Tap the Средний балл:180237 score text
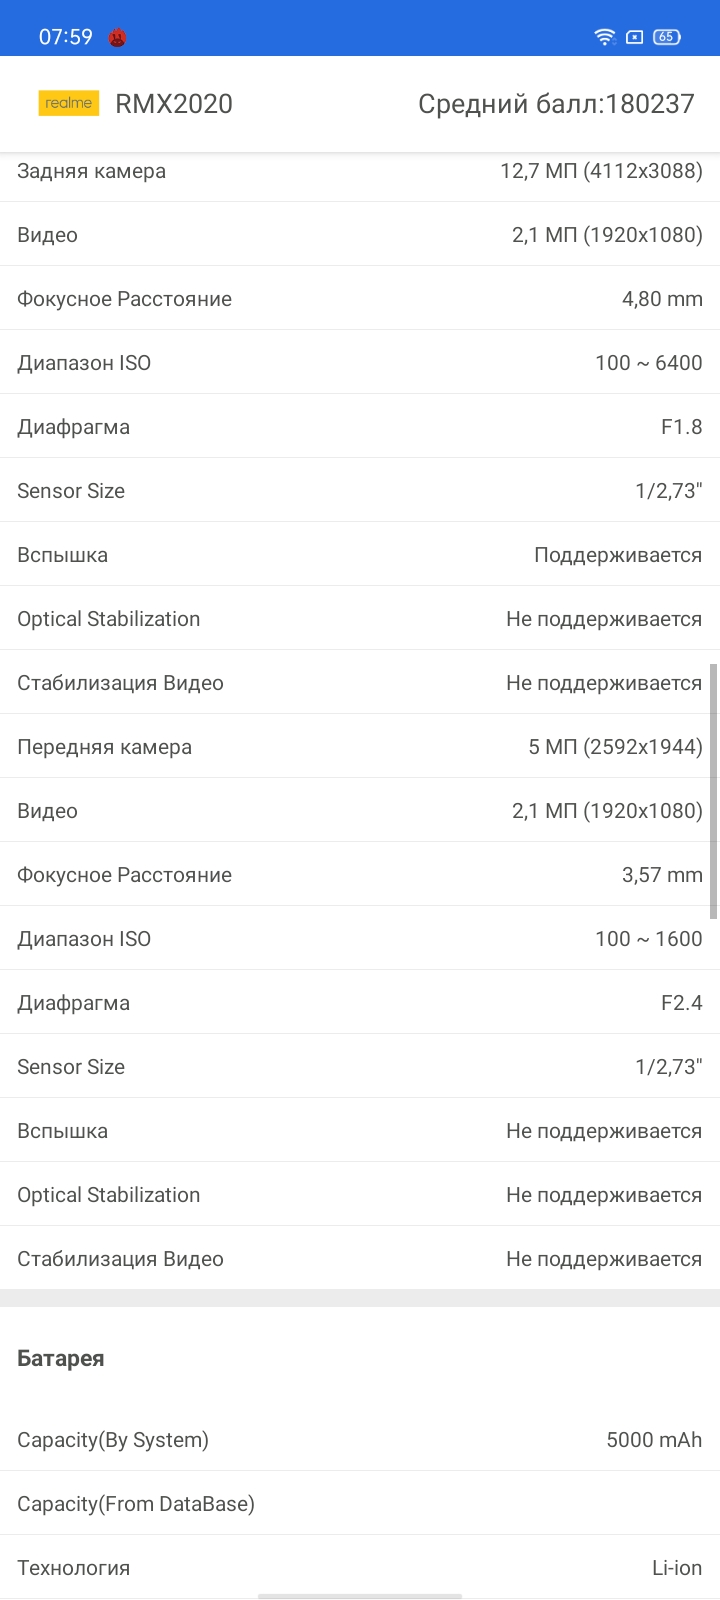The height and width of the screenshot is (1600, 720). click(x=556, y=104)
